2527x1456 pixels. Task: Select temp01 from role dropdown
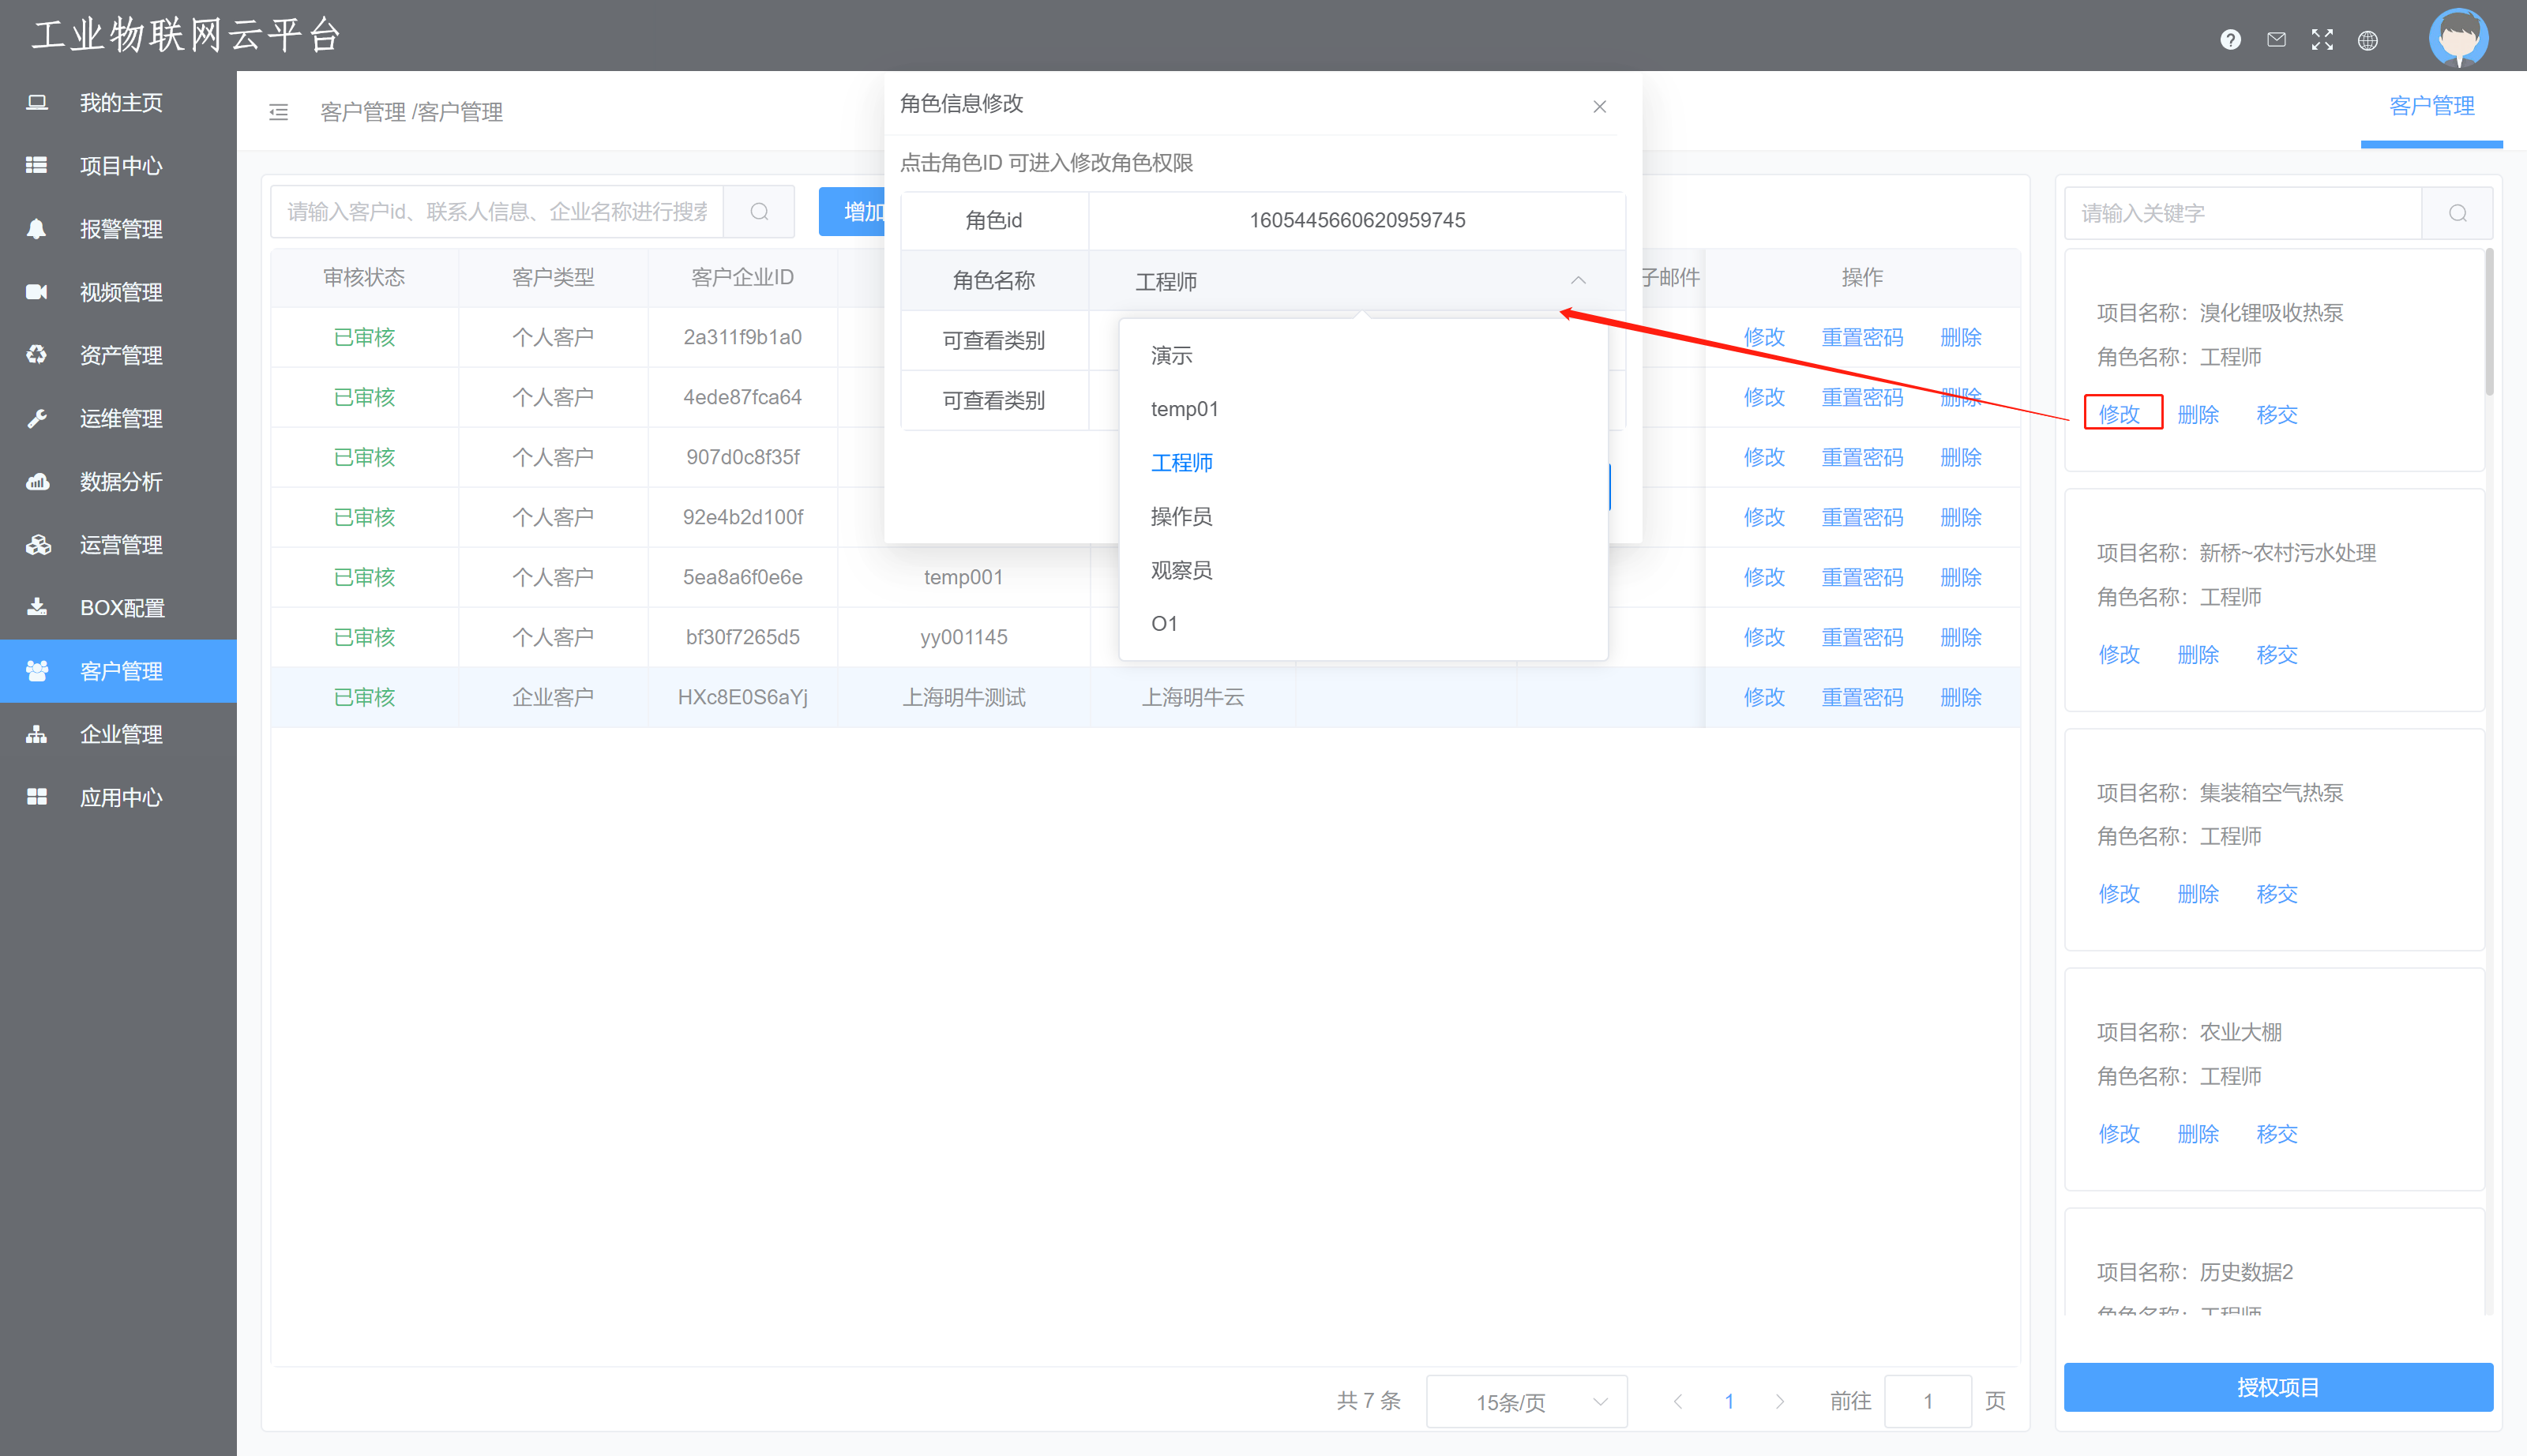pos(1363,409)
